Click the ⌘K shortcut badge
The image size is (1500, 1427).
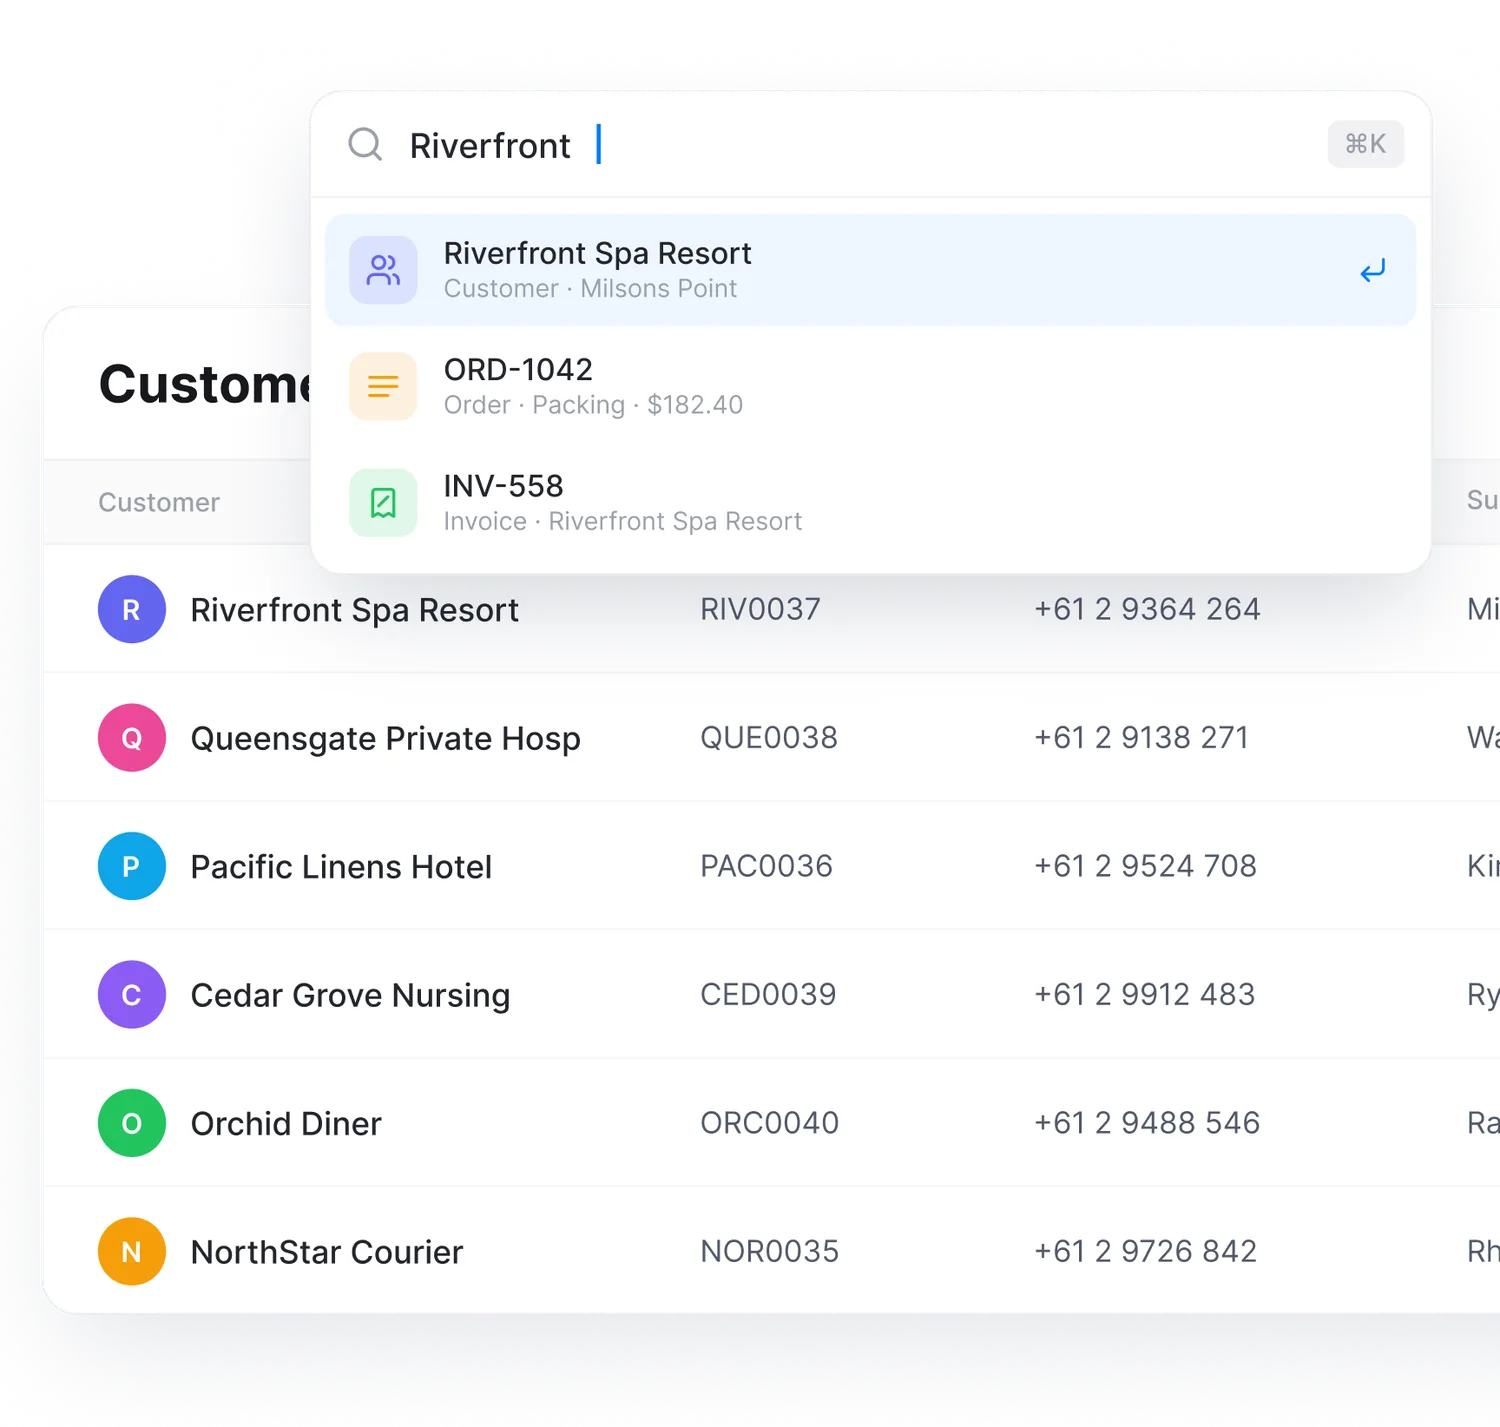(1366, 144)
